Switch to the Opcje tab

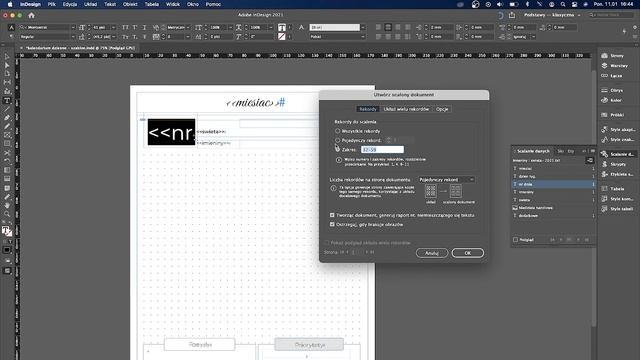pyautogui.click(x=442, y=109)
